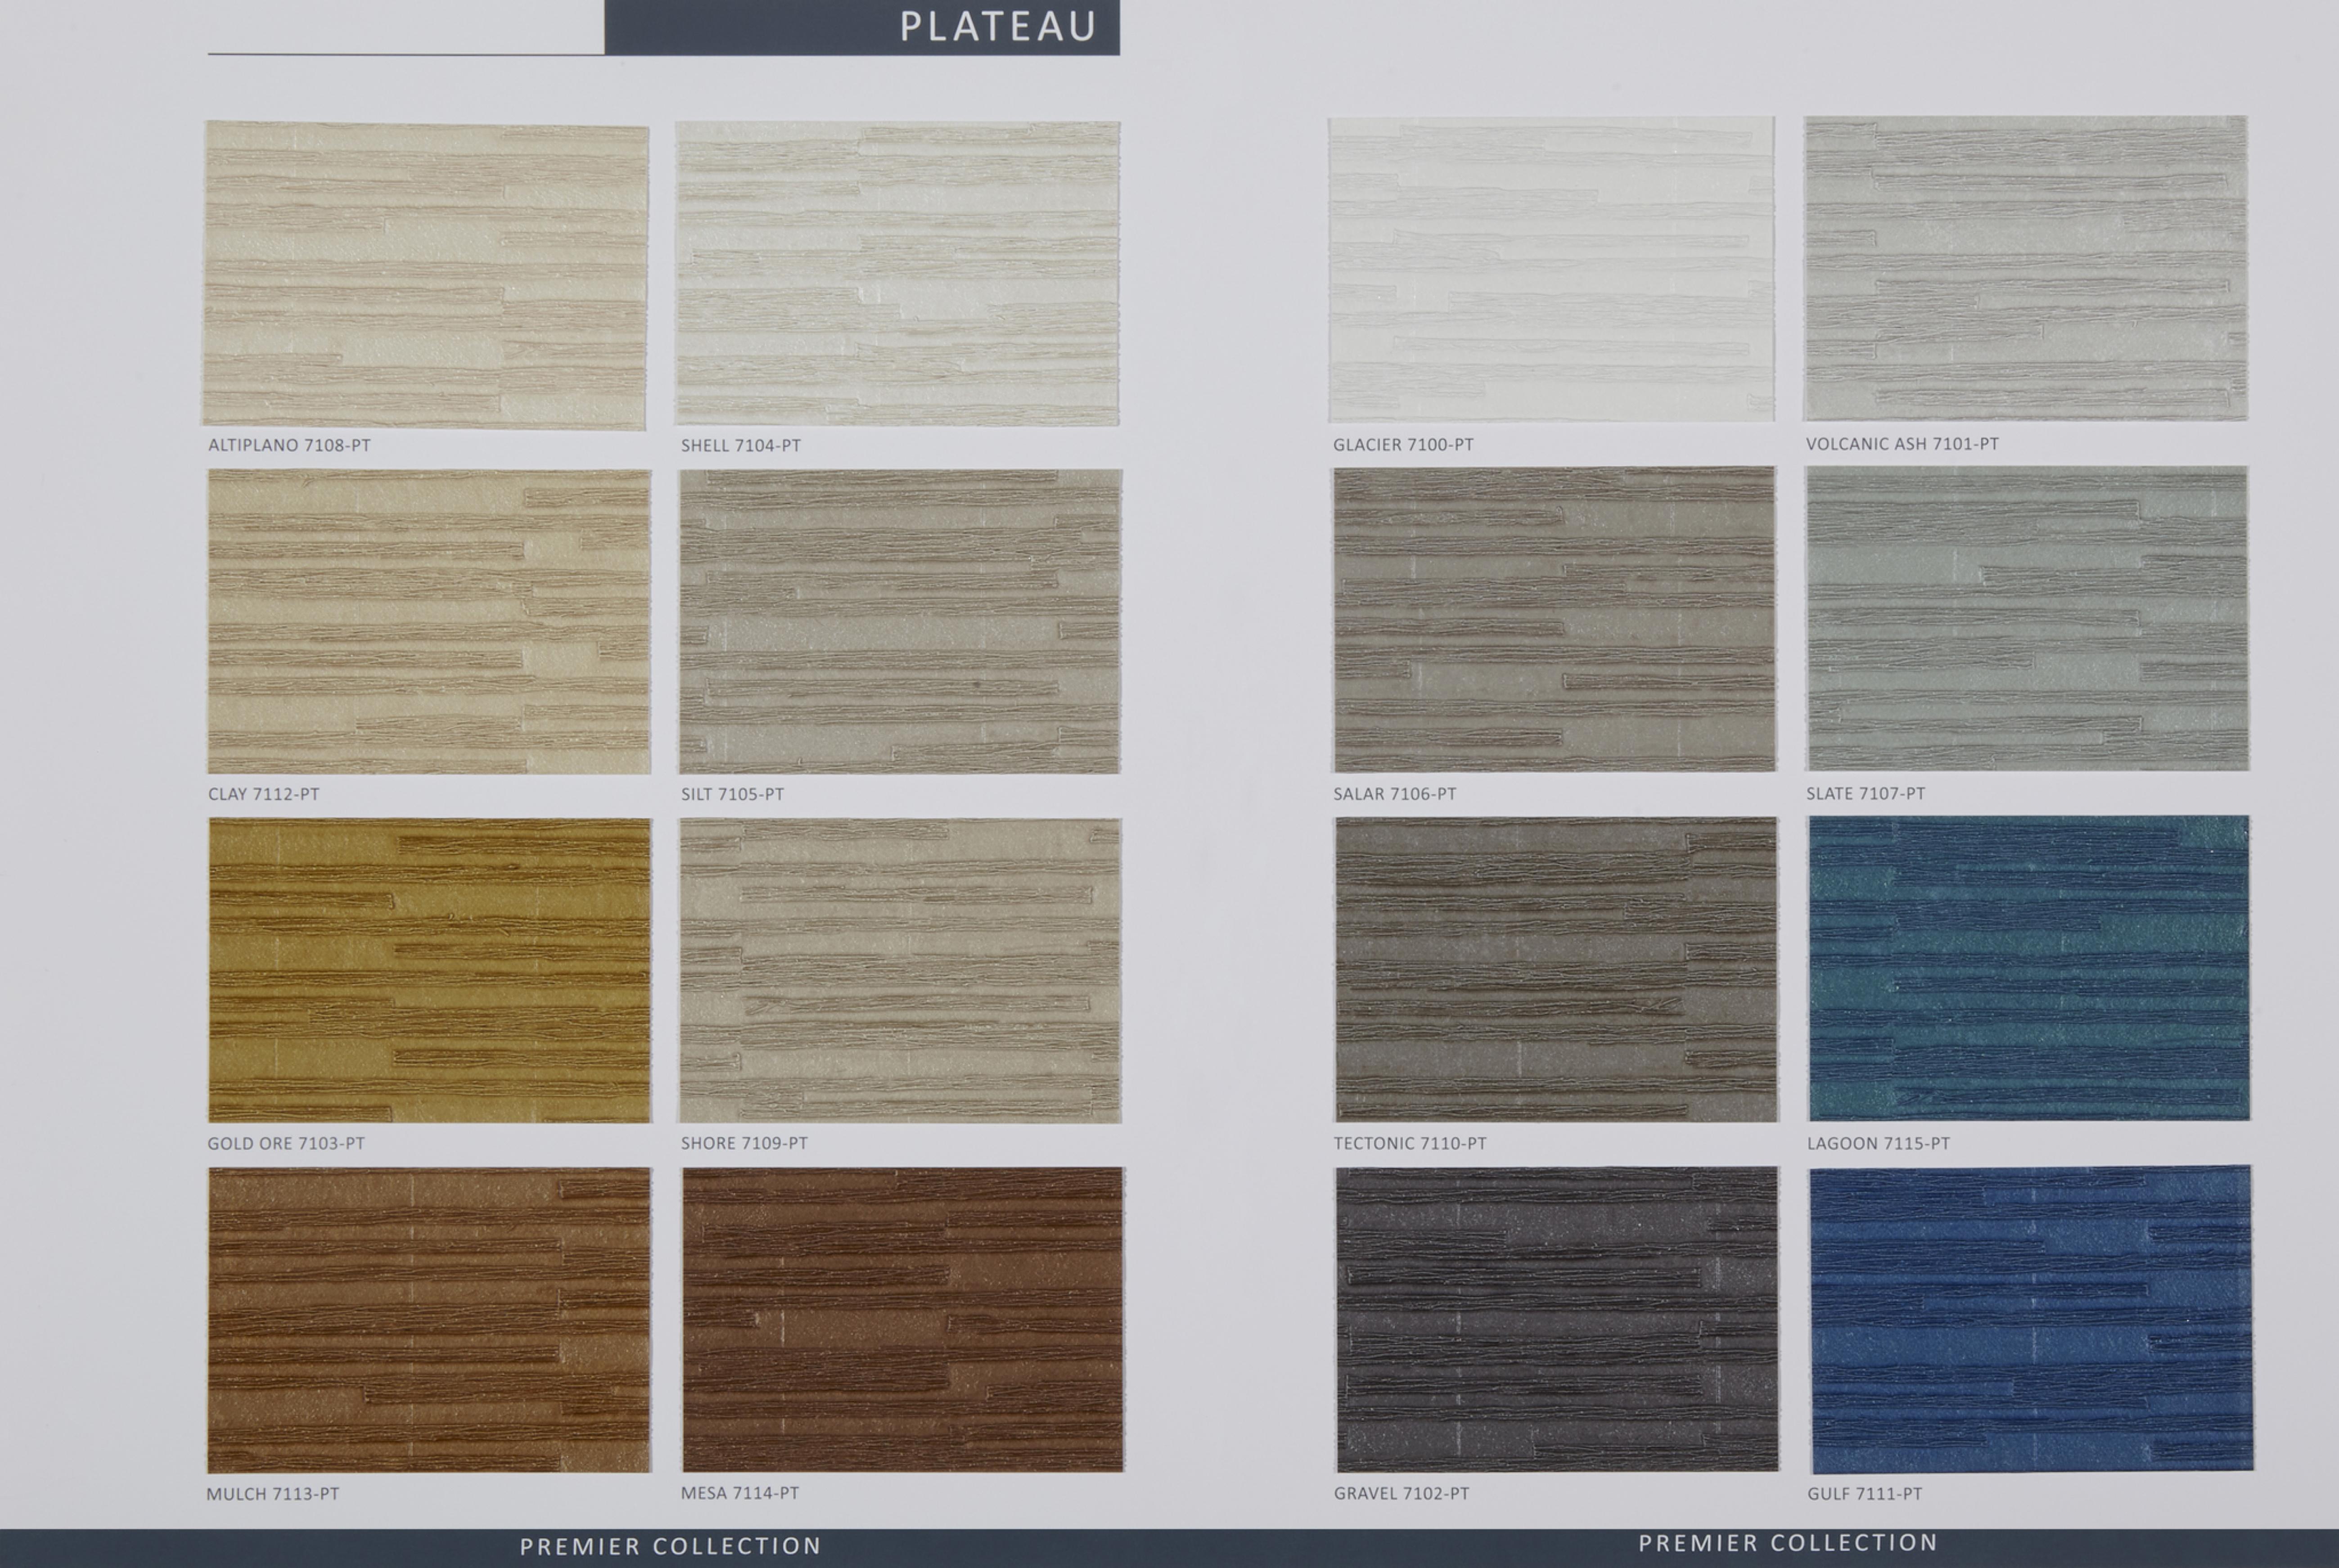Click the GULF 7111-PT label text
This screenshot has width=2339, height=1568.
coord(1864,1493)
